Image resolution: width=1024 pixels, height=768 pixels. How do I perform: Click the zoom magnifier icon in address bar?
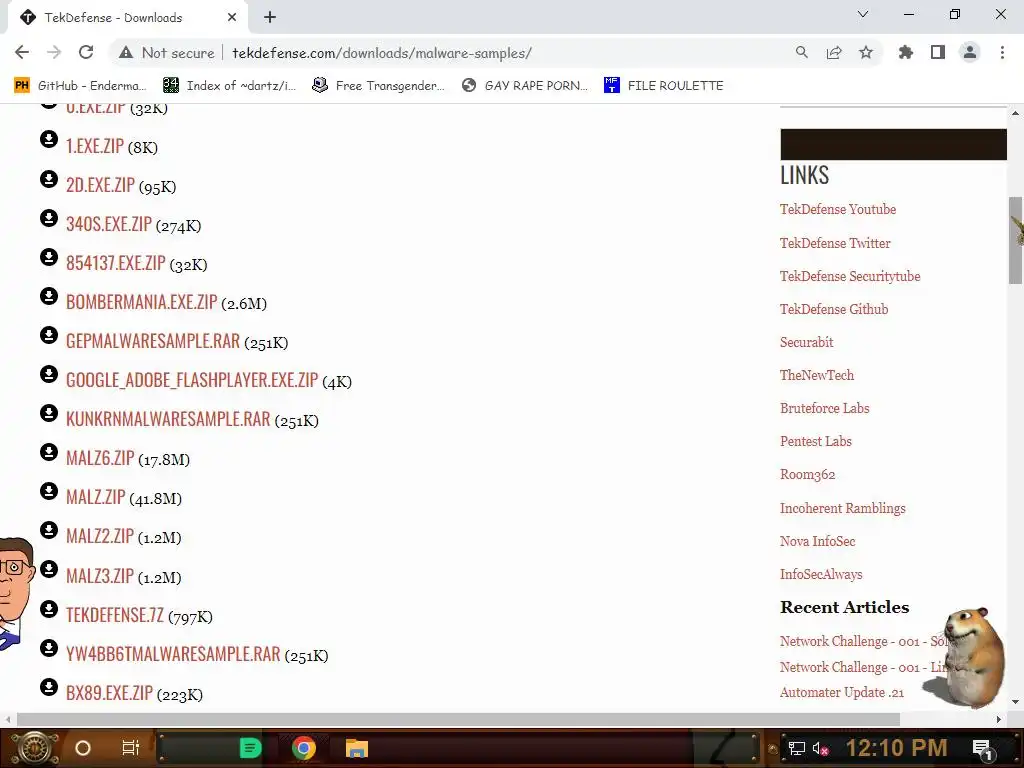(801, 52)
